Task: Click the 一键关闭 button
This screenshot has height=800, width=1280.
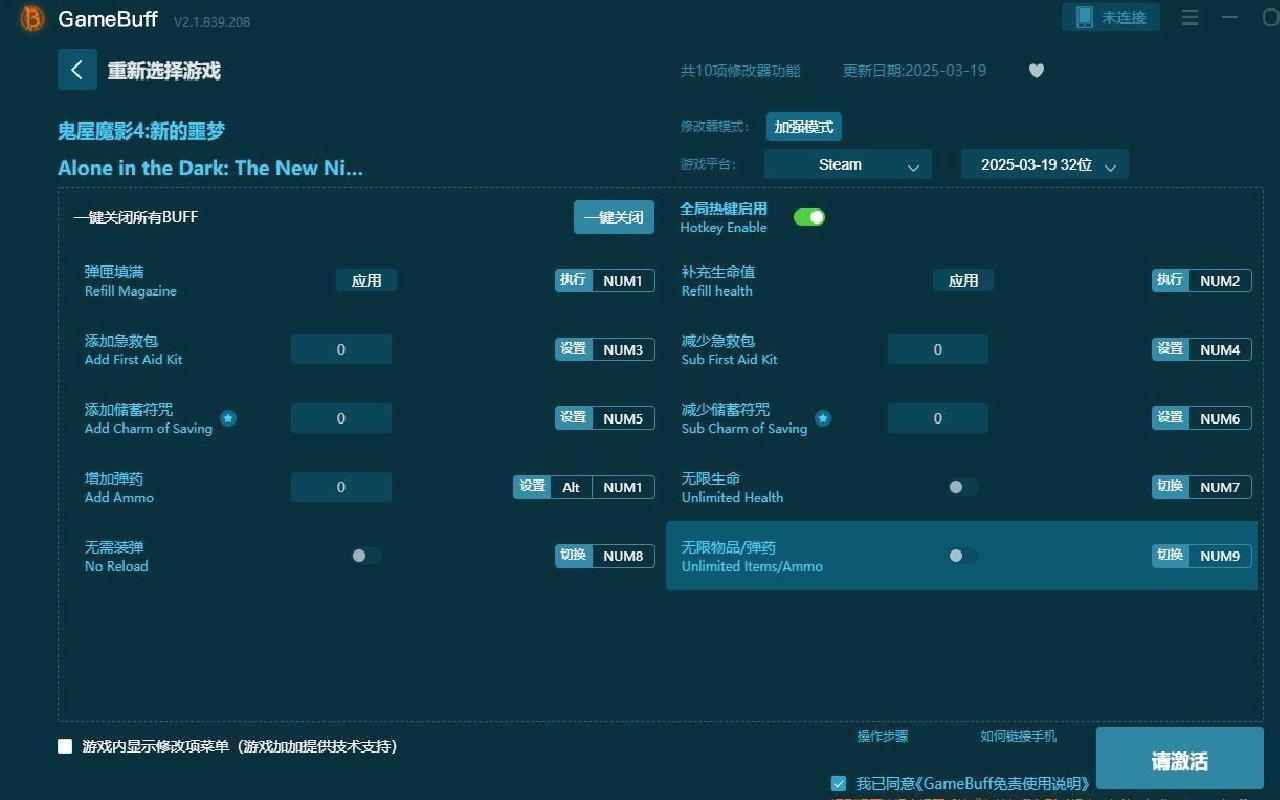Action: (x=614, y=217)
